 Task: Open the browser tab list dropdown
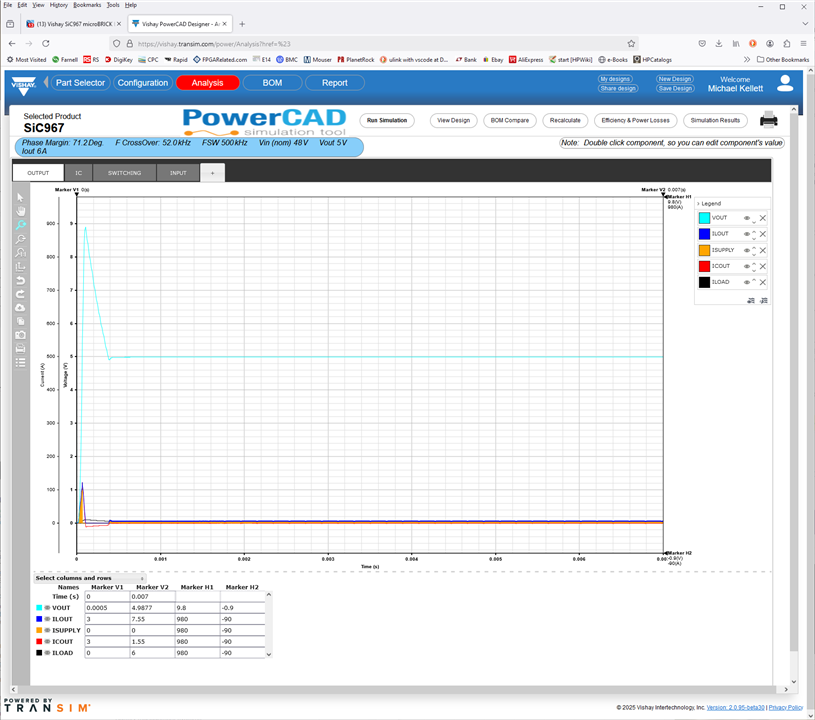tap(805, 23)
